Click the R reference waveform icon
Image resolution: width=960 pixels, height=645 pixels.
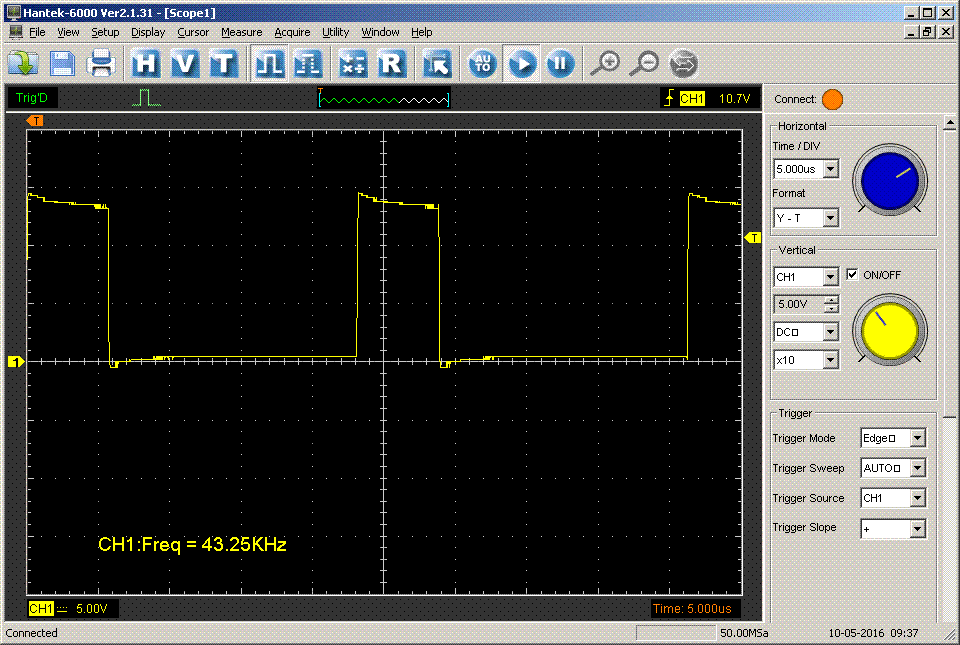(x=391, y=64)
